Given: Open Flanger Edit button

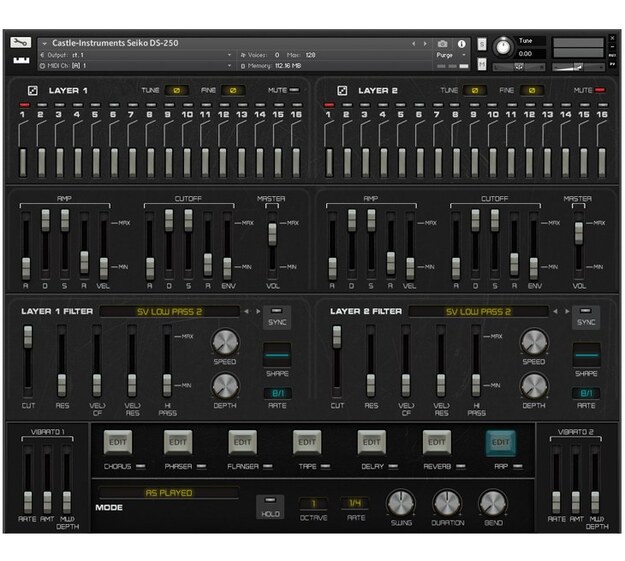Looking at the screenshot, I should coord(242,442).
